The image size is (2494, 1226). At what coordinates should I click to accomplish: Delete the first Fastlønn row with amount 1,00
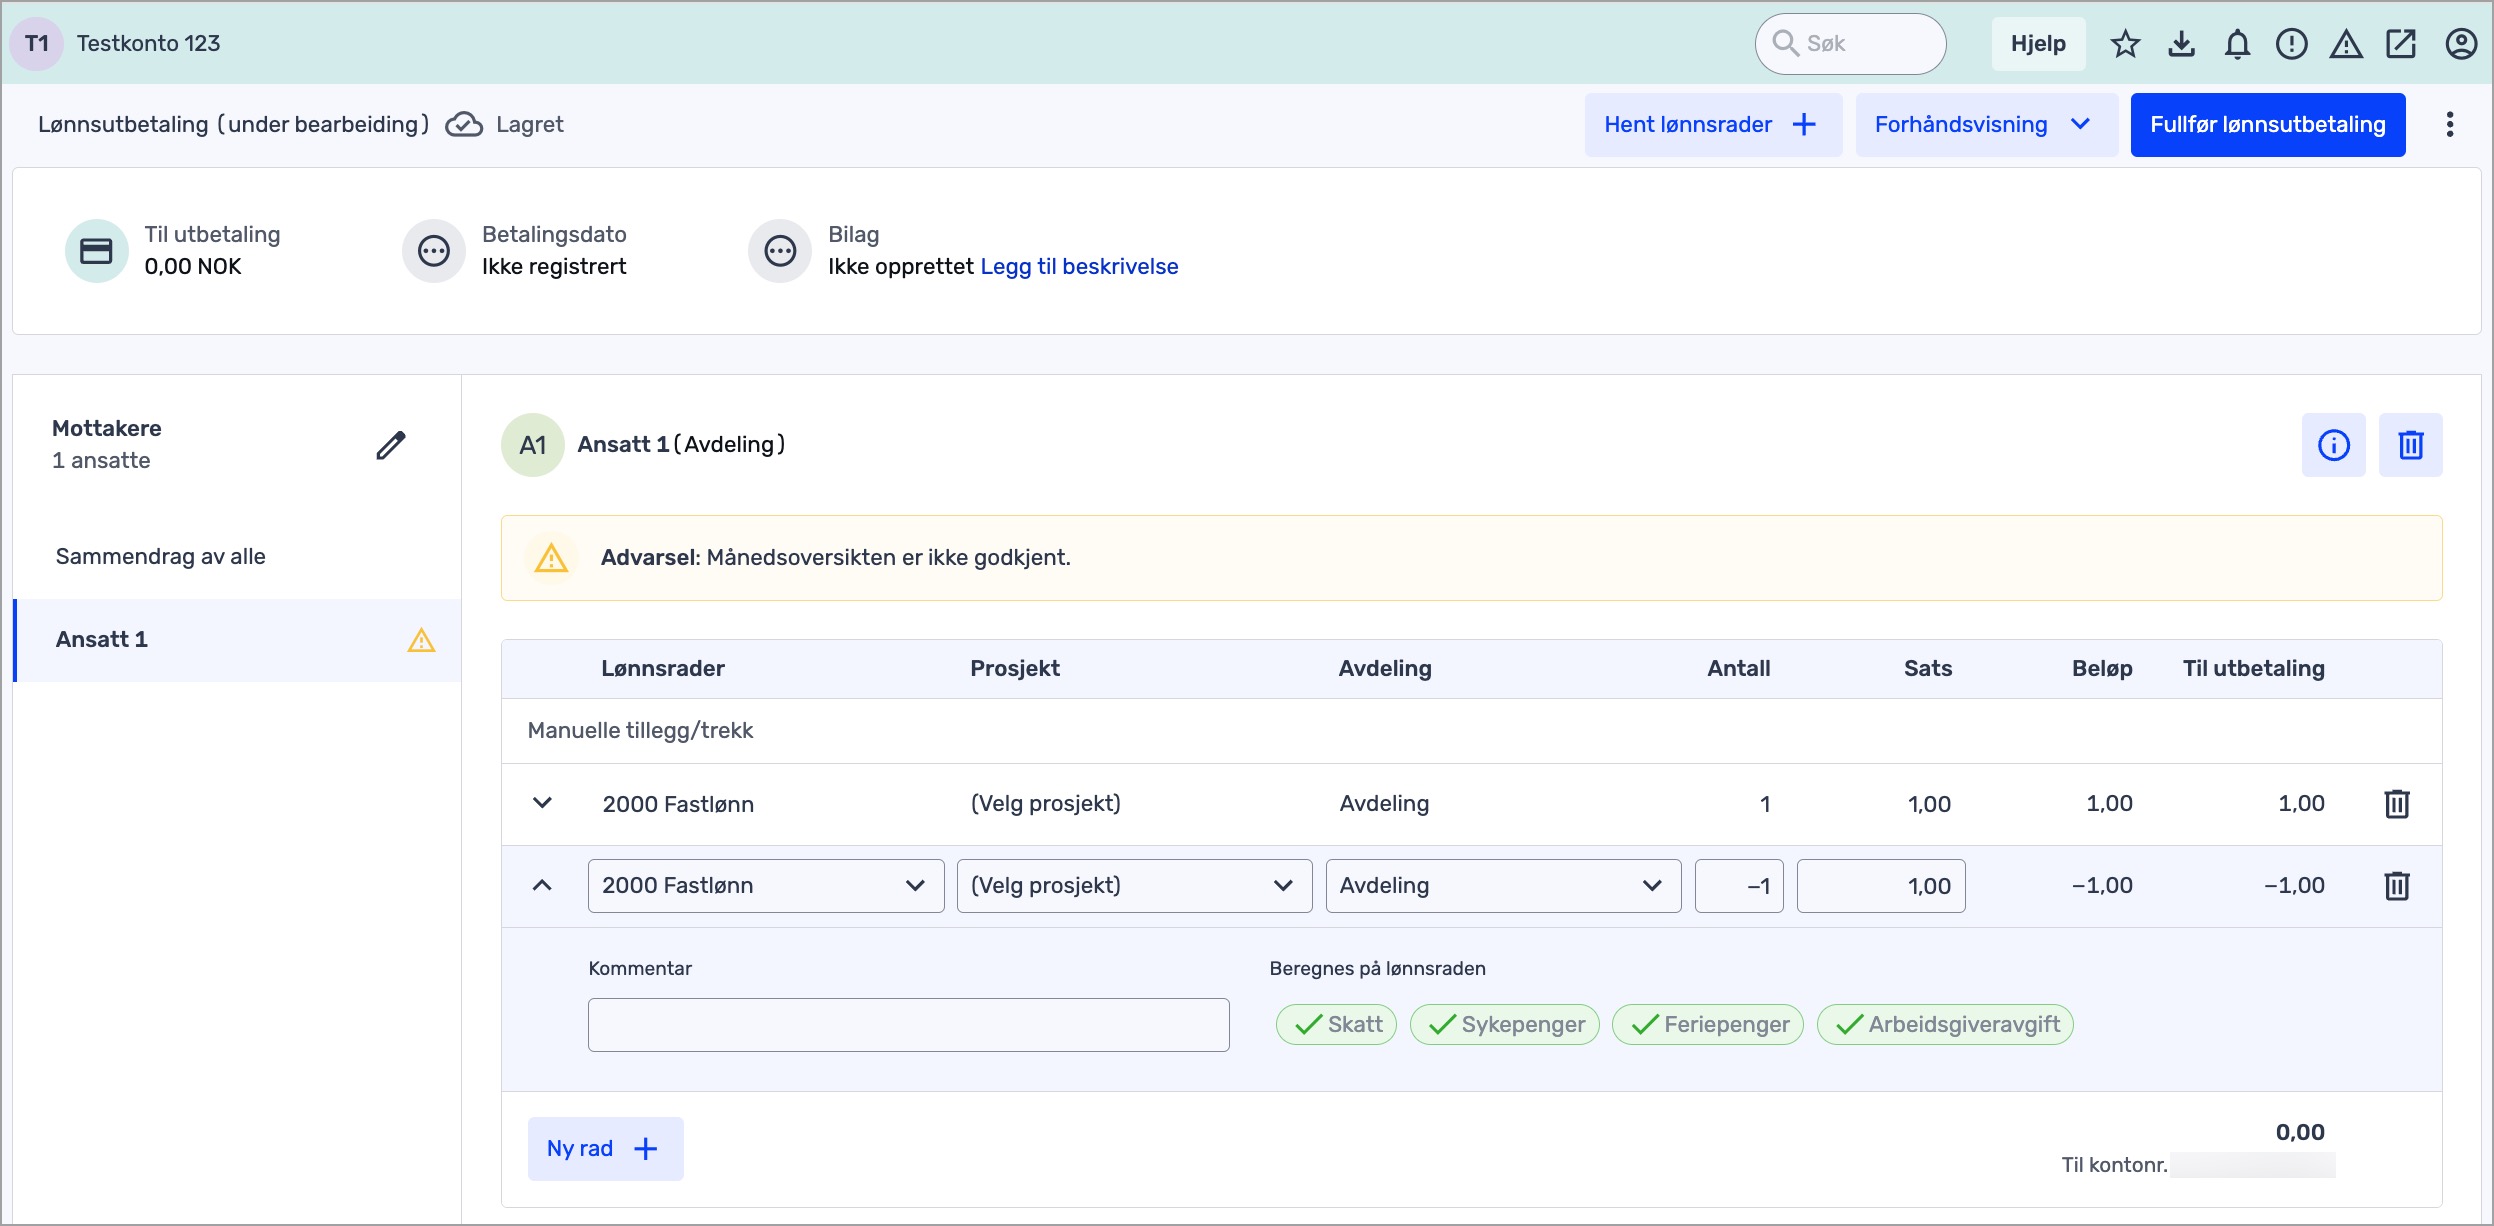[x=2397, y=804]
